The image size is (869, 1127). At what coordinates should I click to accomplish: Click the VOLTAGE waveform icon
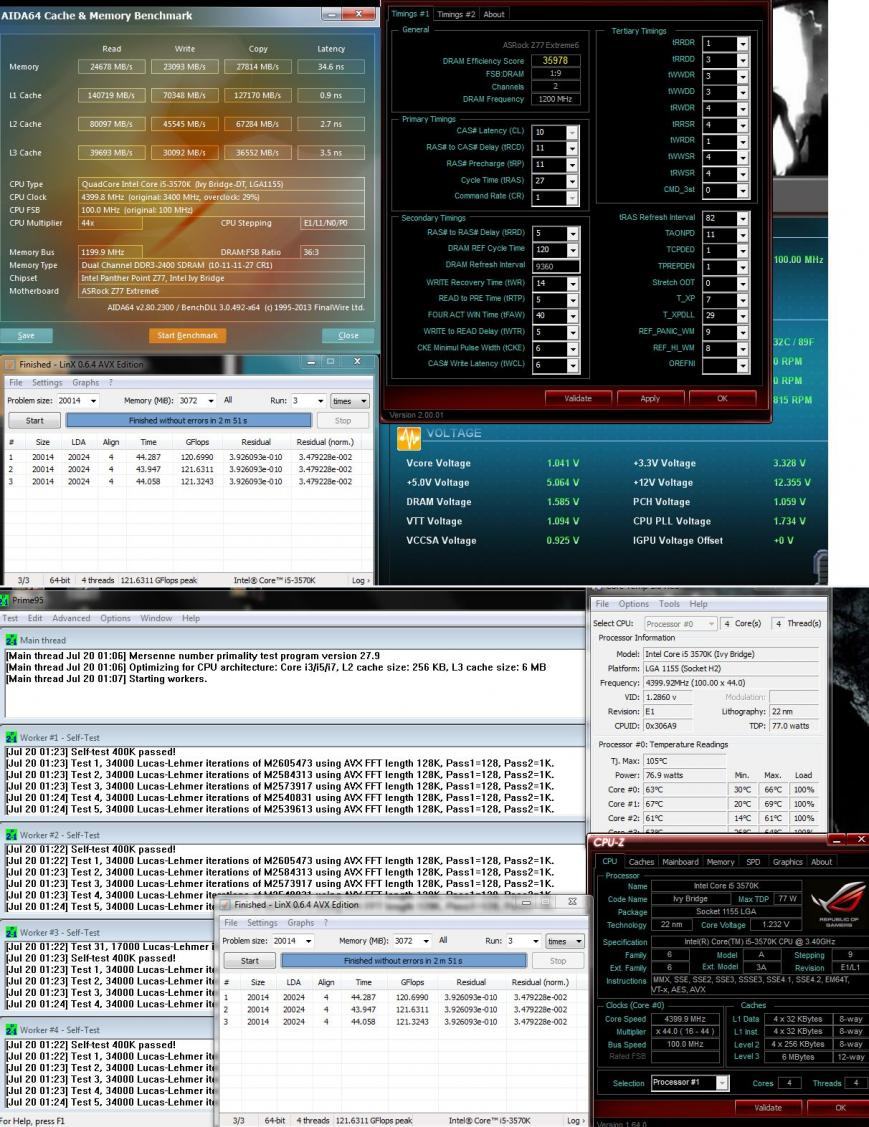pyautogui.click(x=409, y=438)
